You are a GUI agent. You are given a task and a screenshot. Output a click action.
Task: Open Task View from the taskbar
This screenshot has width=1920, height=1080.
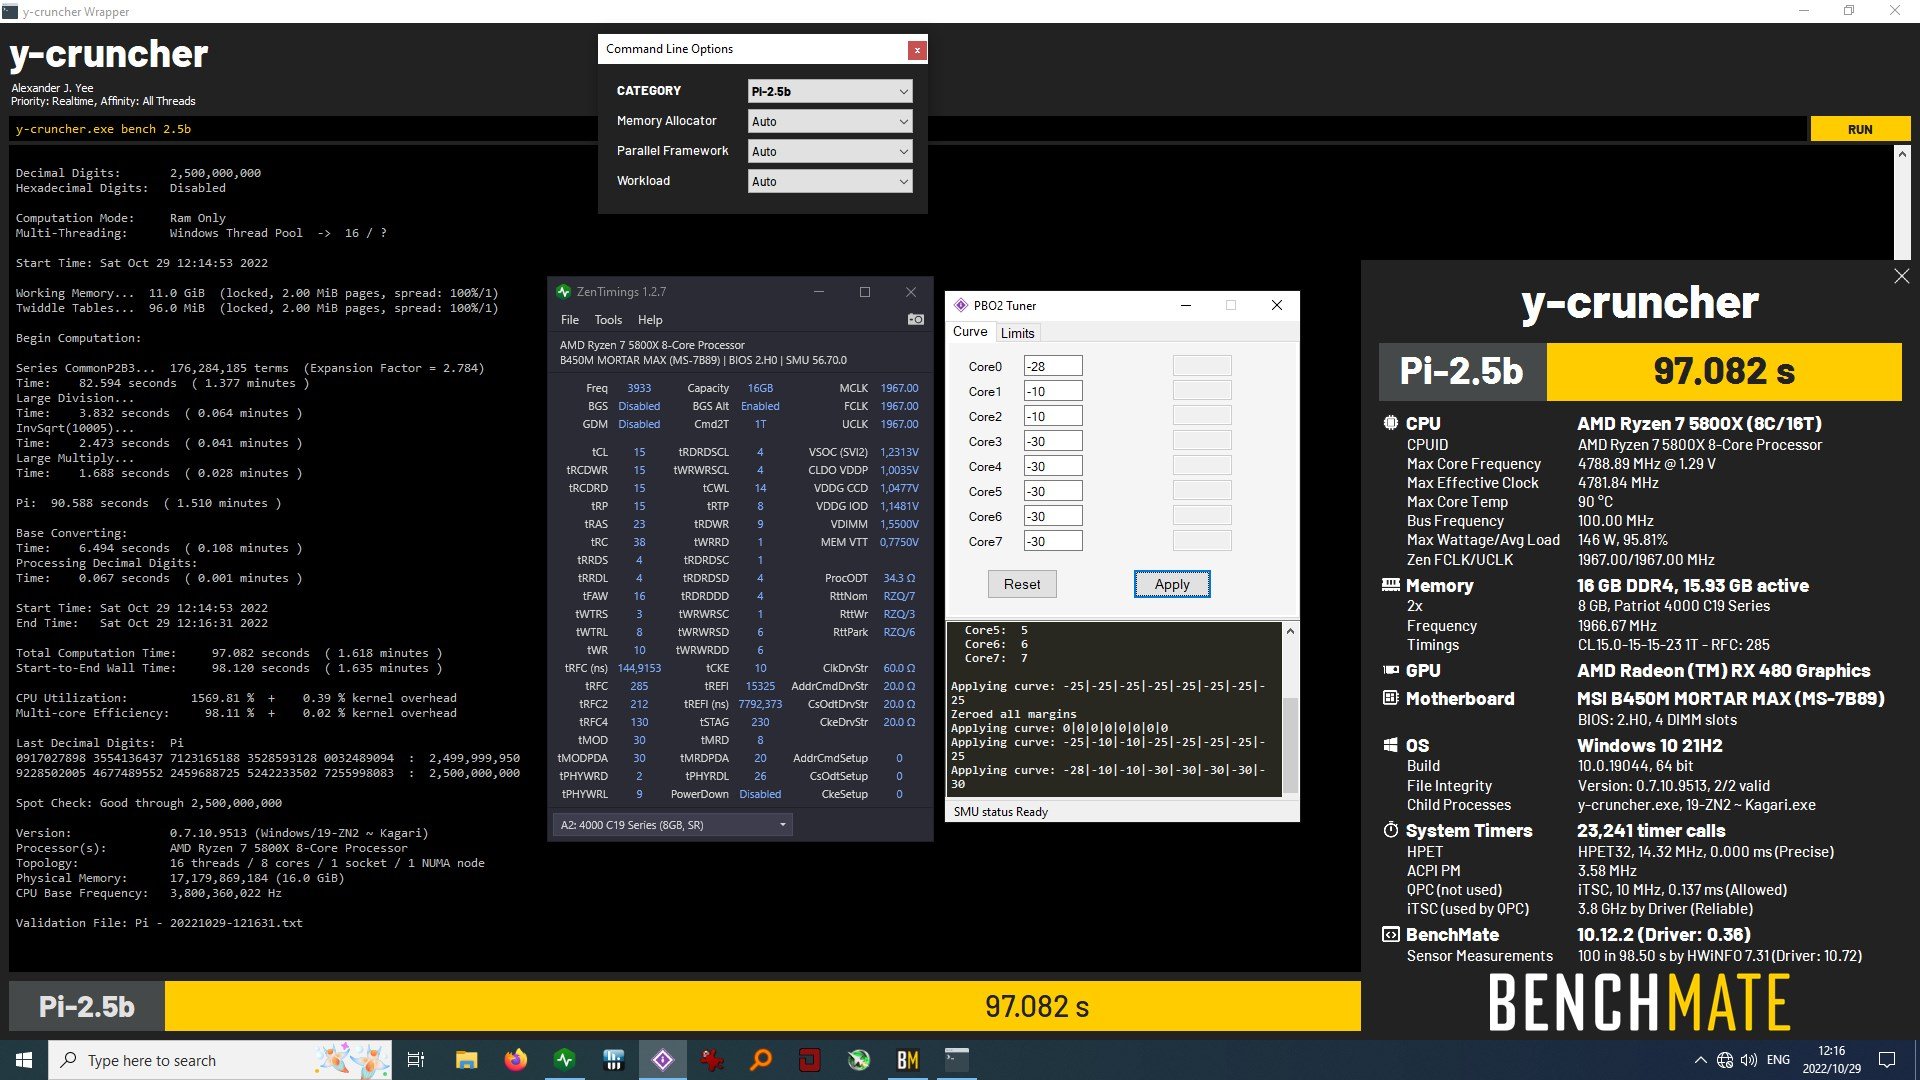point(416,1060)
